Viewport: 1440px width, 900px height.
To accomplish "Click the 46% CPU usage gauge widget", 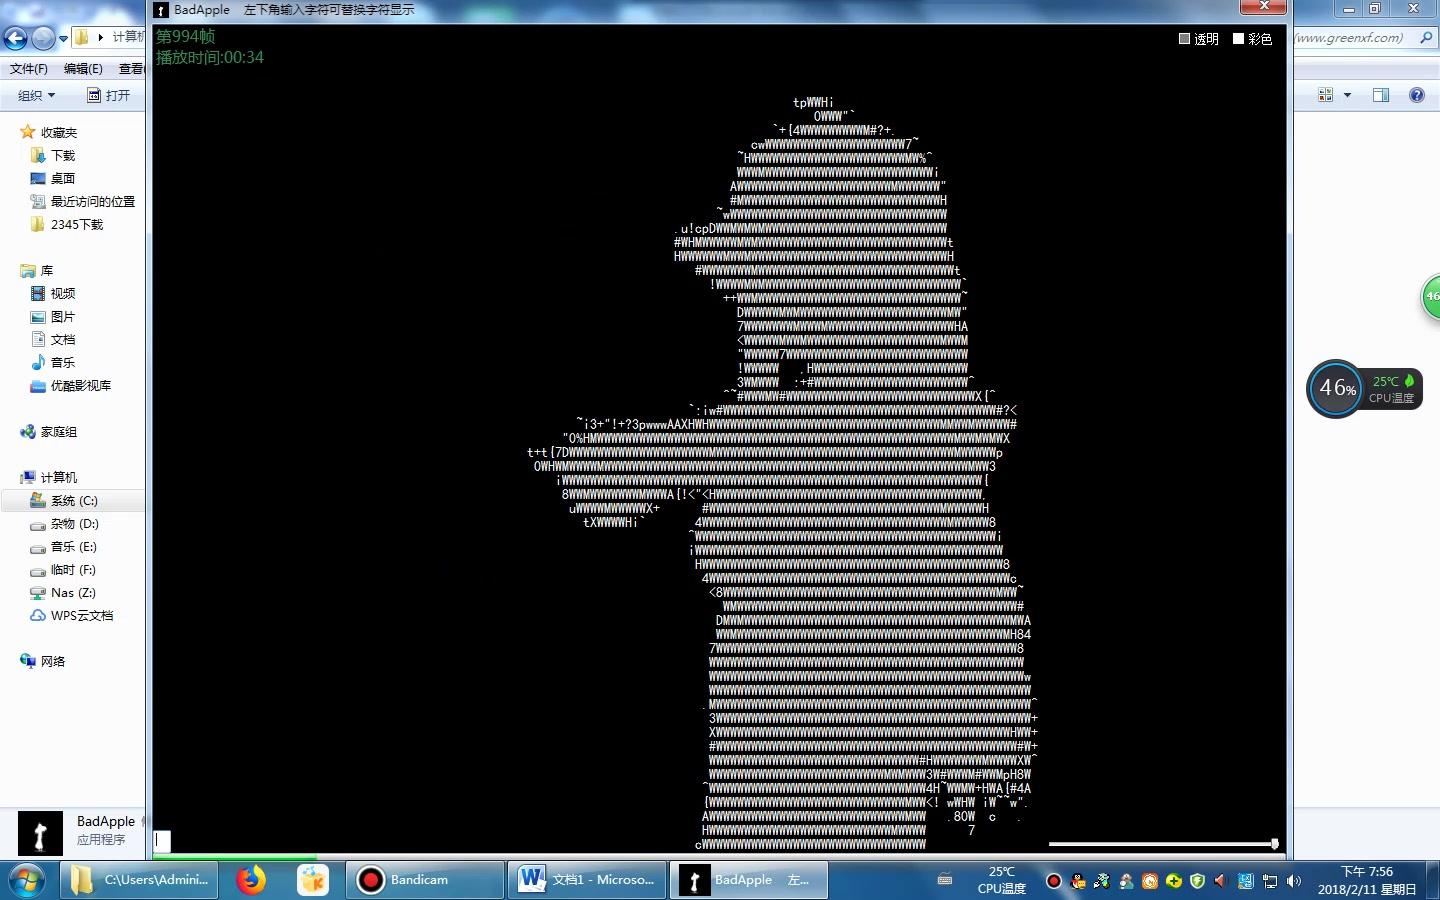I will tap(1336, 388).
